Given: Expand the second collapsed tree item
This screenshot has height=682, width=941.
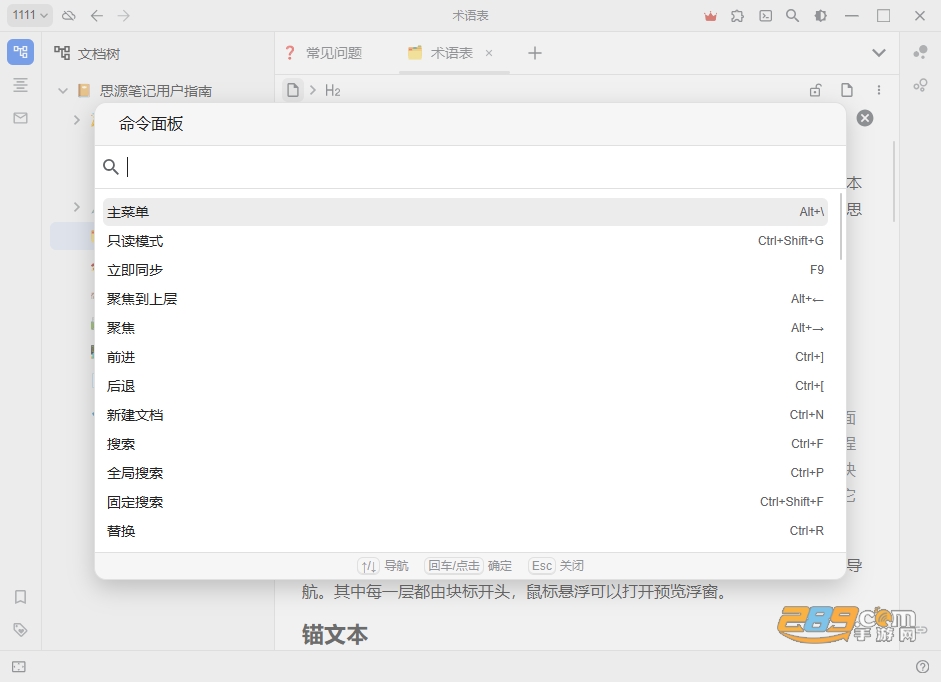Looking at the screenshot, I should [76, 207].
